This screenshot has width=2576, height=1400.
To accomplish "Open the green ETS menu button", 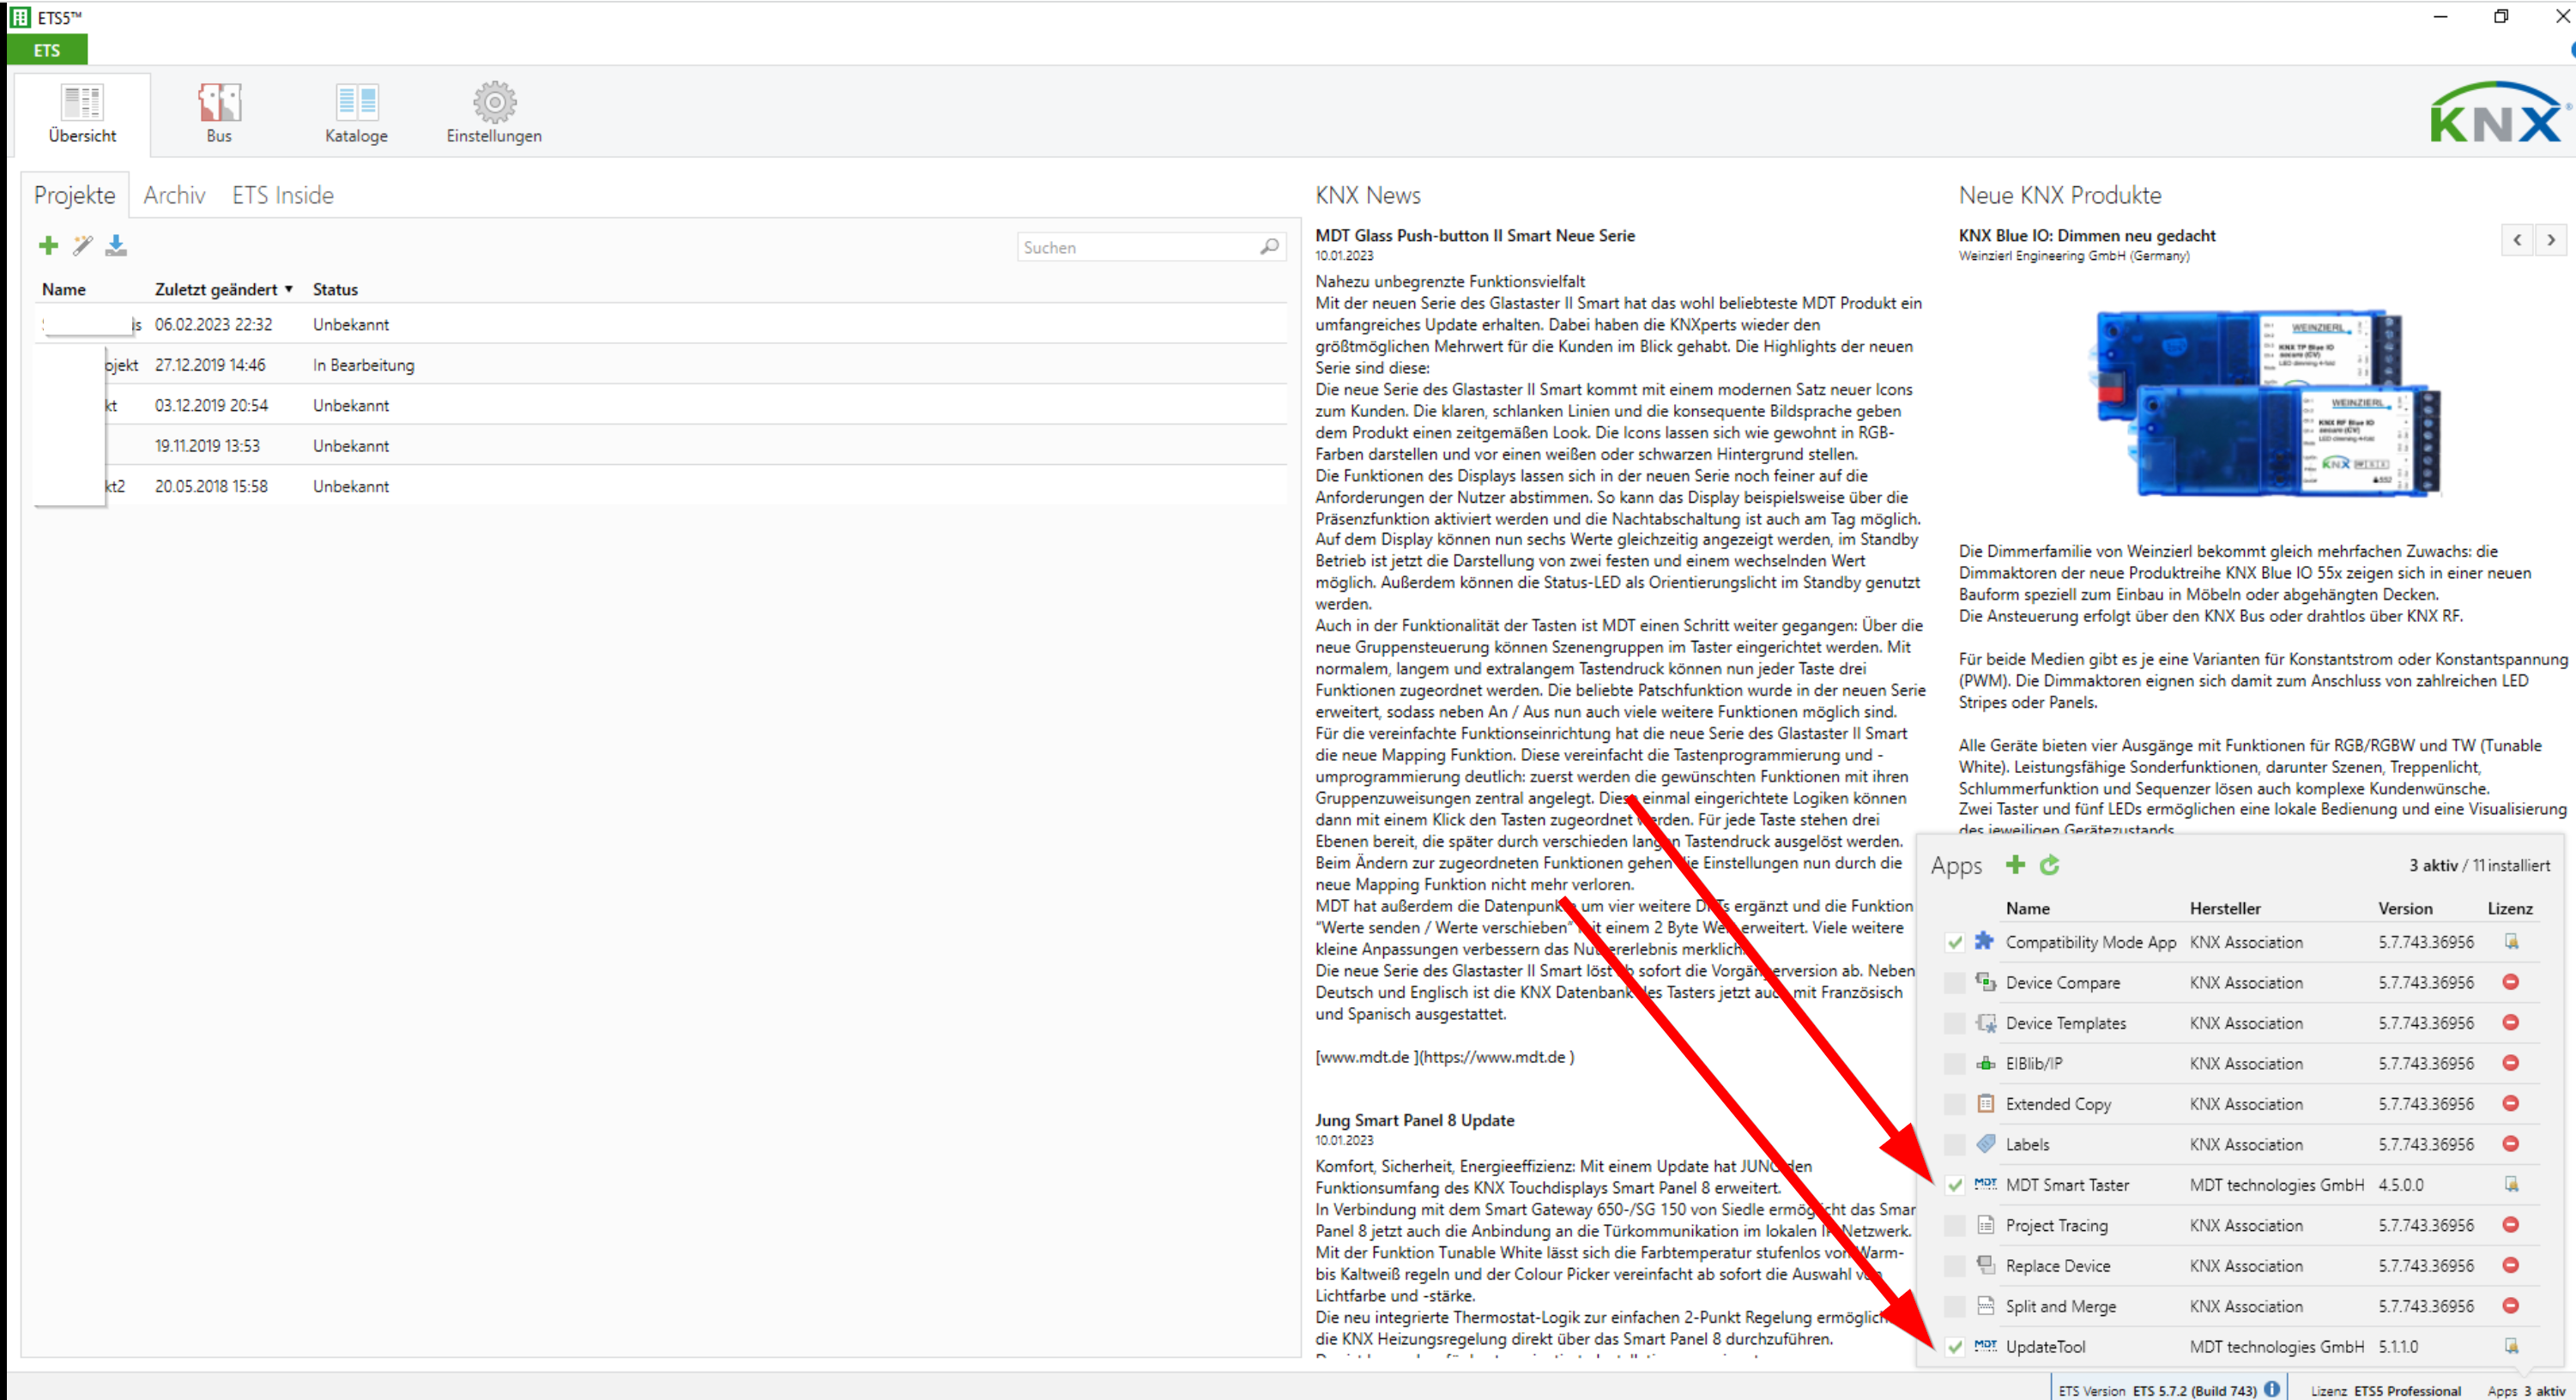I will [47, 50].
